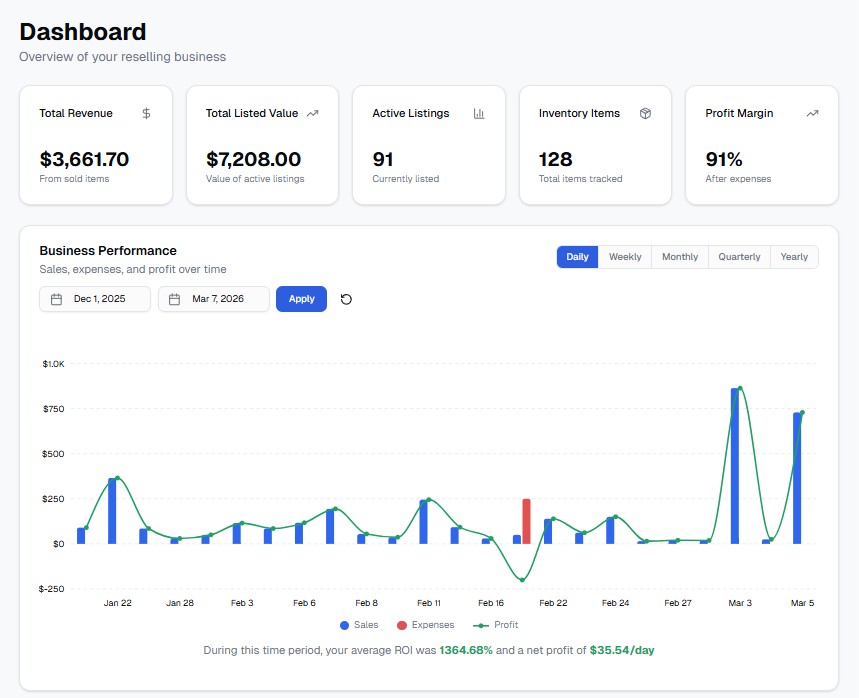Click the trend icon in Profit Margin card
859x698 pixels.
point(812,114)
